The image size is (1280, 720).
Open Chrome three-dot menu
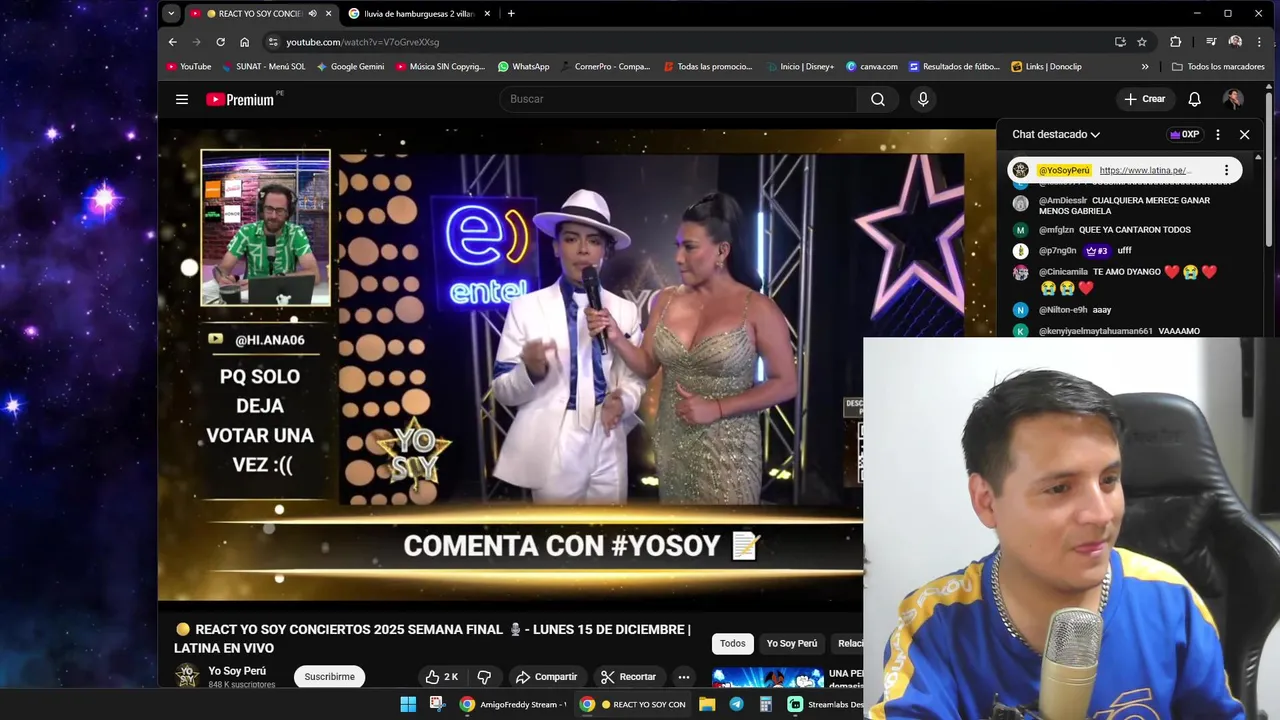point(1259,42)
